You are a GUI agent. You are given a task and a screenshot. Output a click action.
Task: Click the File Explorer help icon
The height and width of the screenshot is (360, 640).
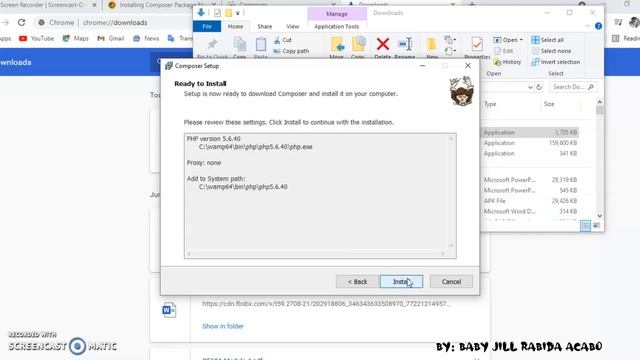(598, 26)
